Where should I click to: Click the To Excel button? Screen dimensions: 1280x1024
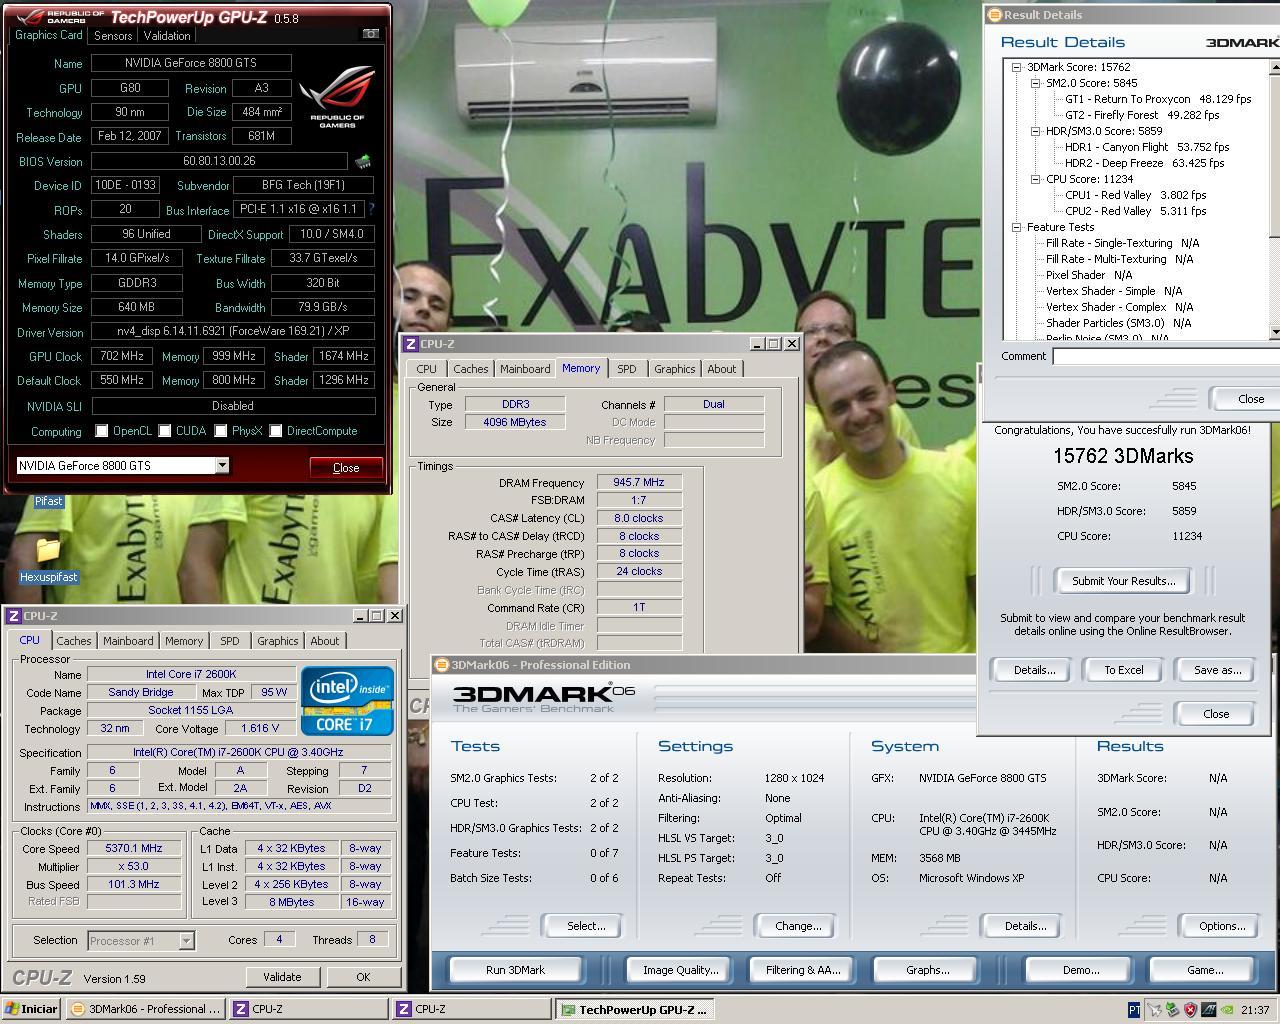(1123, 670)
